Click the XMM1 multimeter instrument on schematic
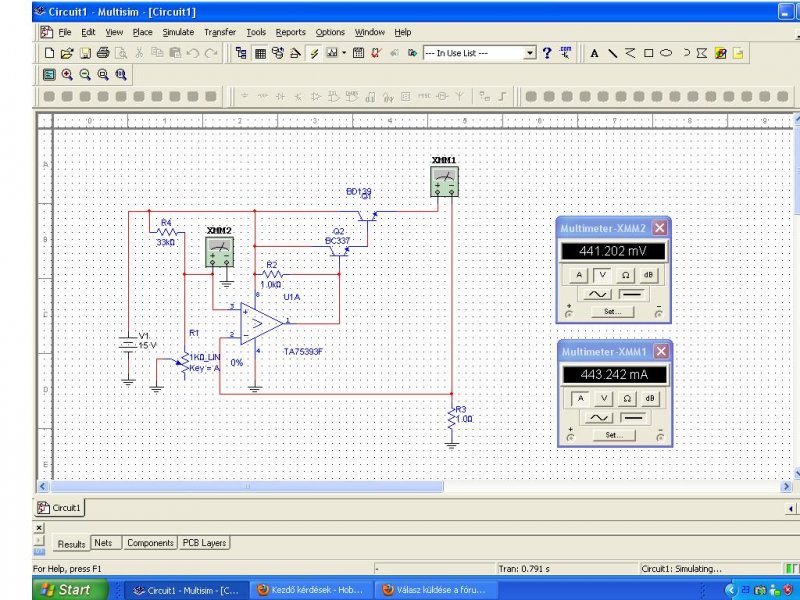800x600 pixels. pyautogui.click(x=444, y=181)
